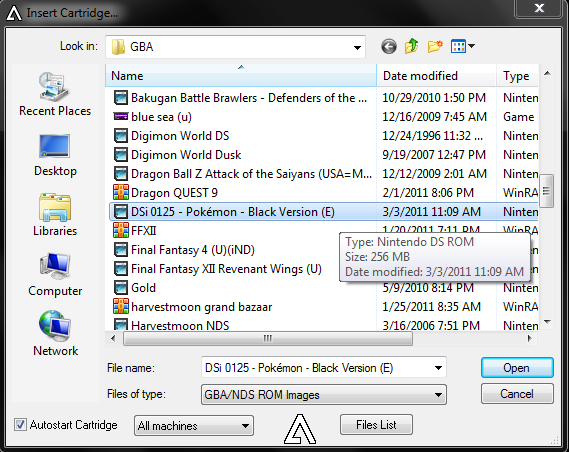Click the Pokémon Black Version ROM icon

point(121,211)
